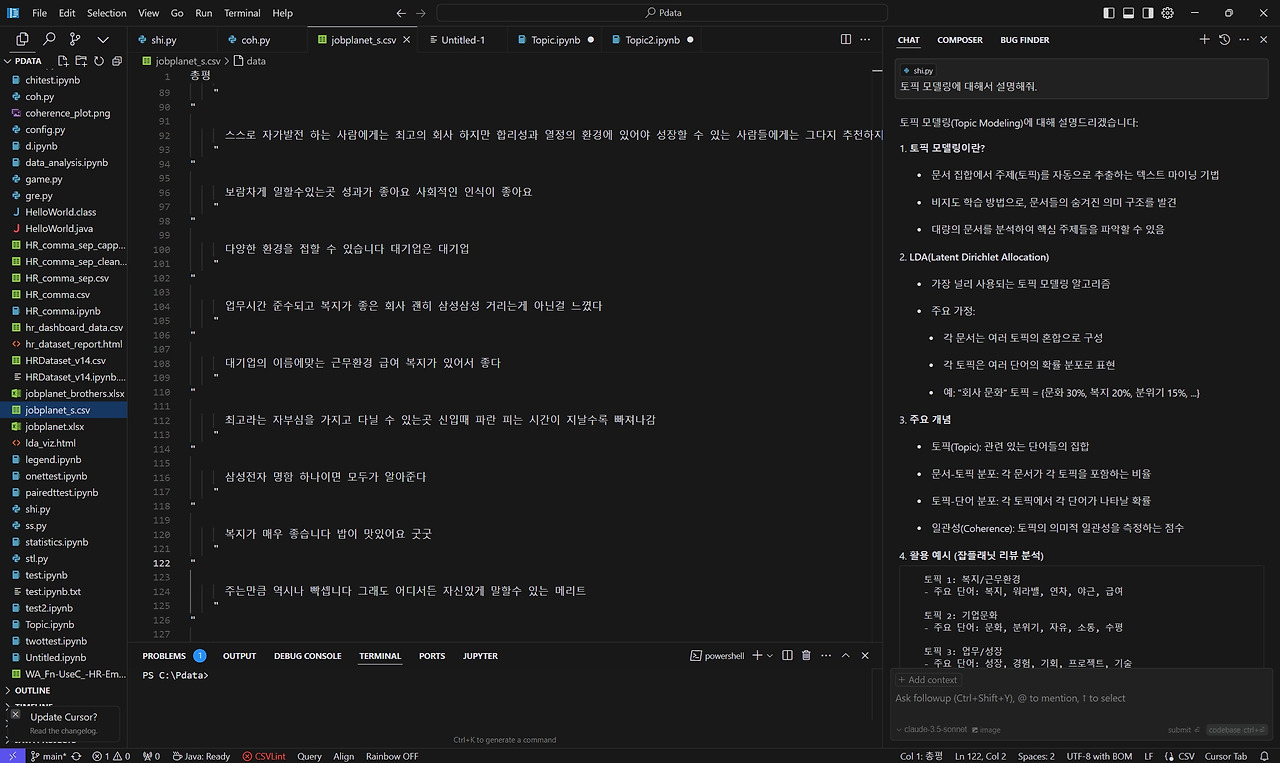
Task: Open editor more actions menu
Action: [867, 40]
